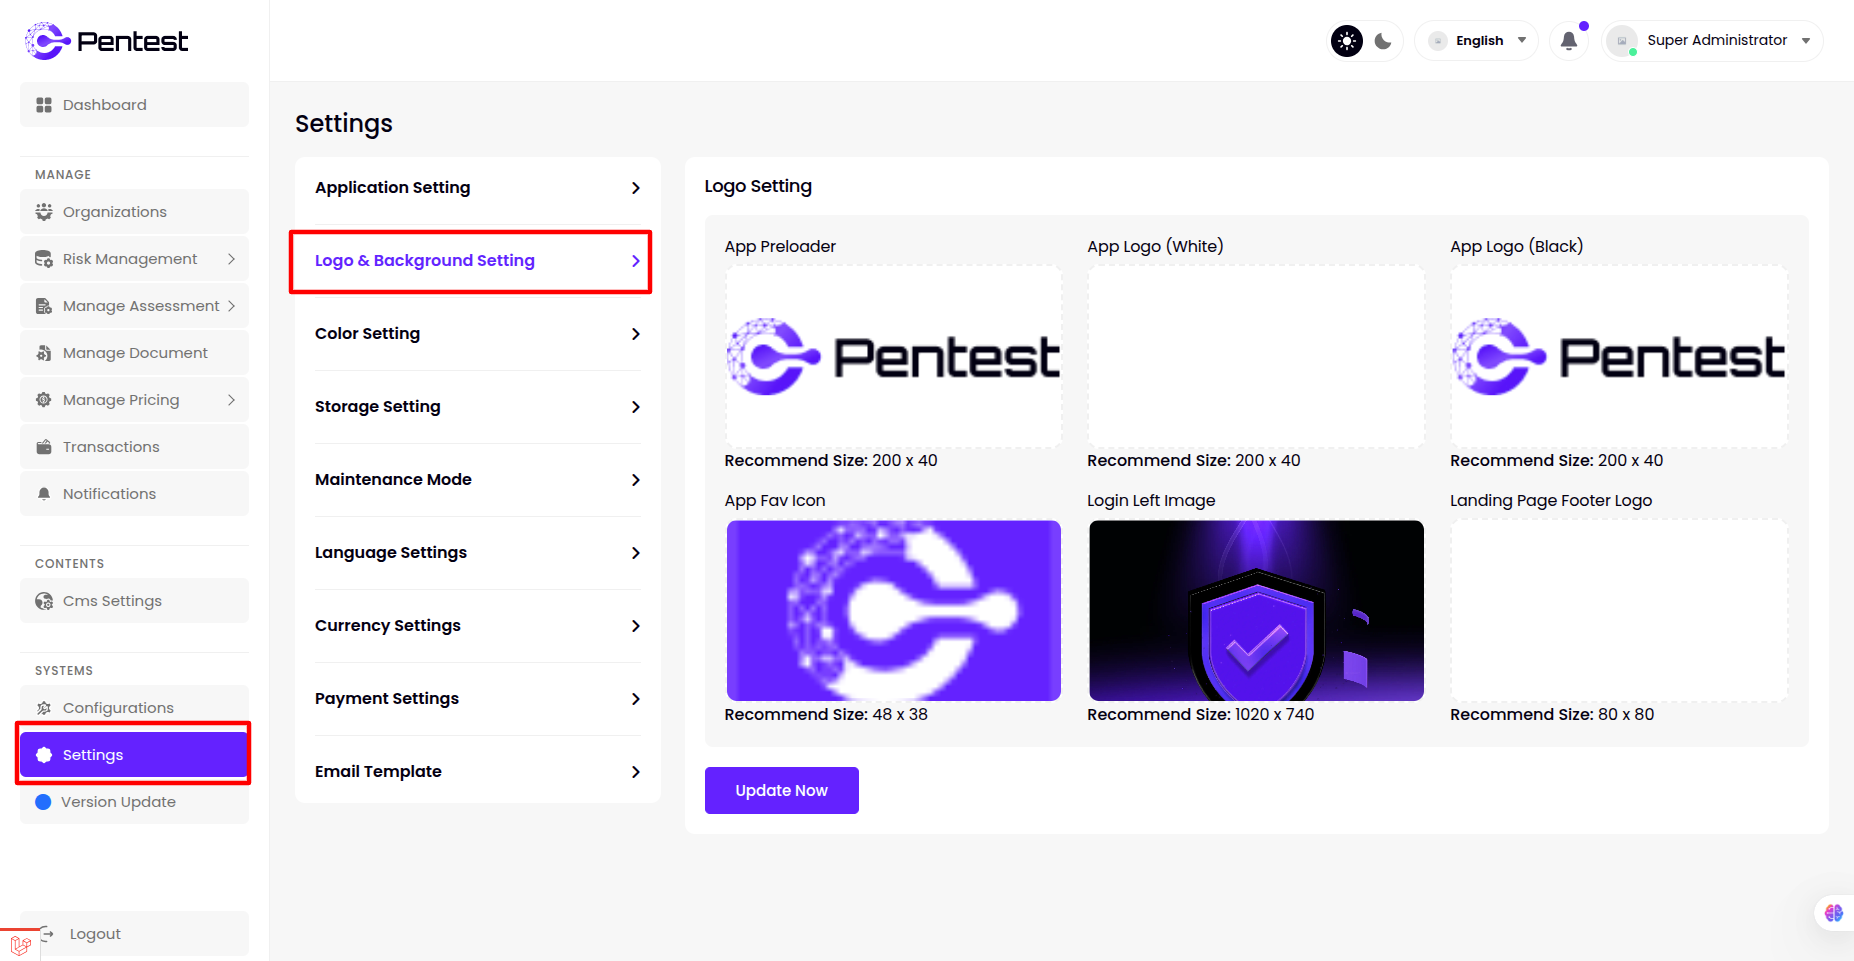
Task: Switch to light mode sun toggle
Action: pyautogui.click(x=1347, y=41)
